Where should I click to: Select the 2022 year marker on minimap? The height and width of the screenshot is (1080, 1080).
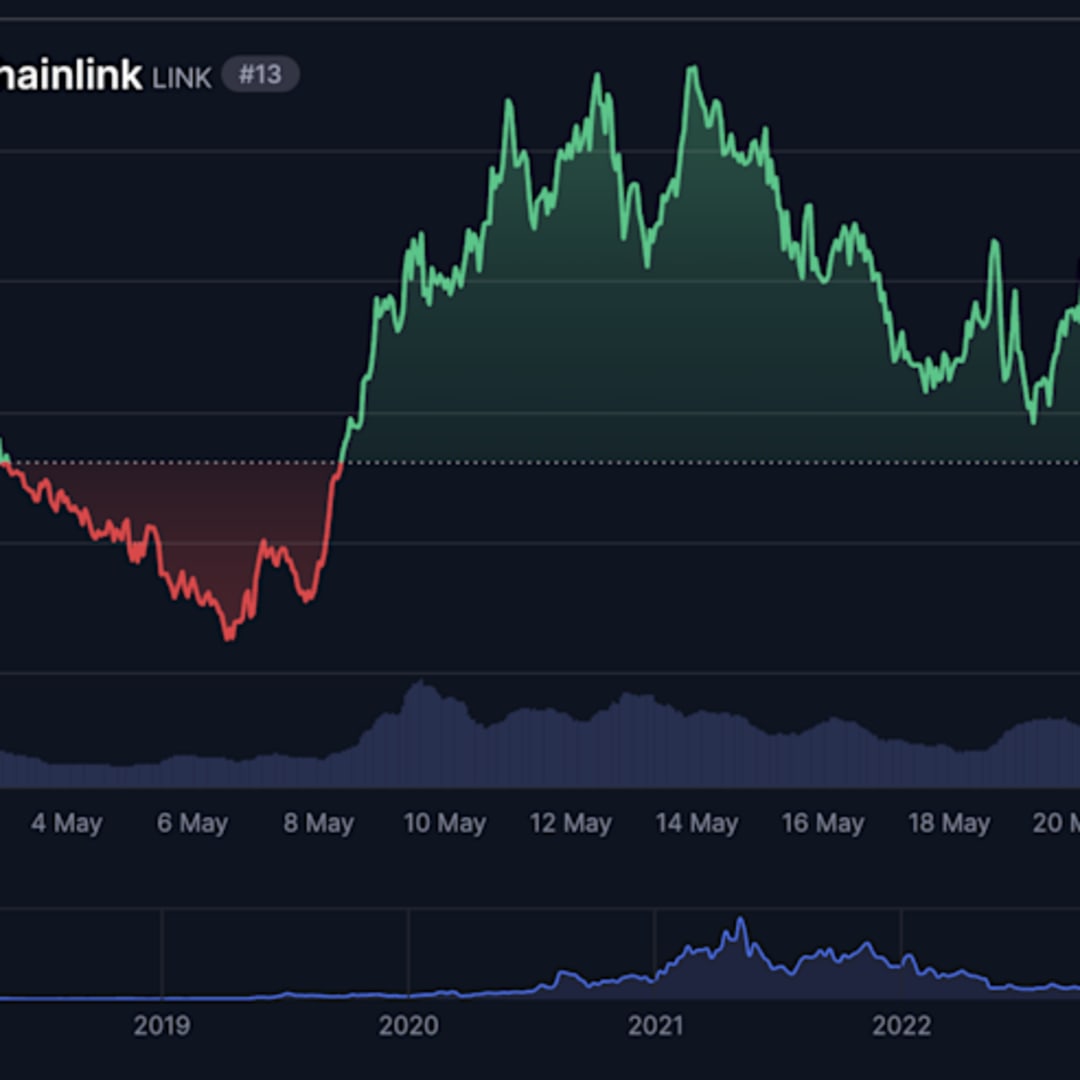pos(903,1025)
